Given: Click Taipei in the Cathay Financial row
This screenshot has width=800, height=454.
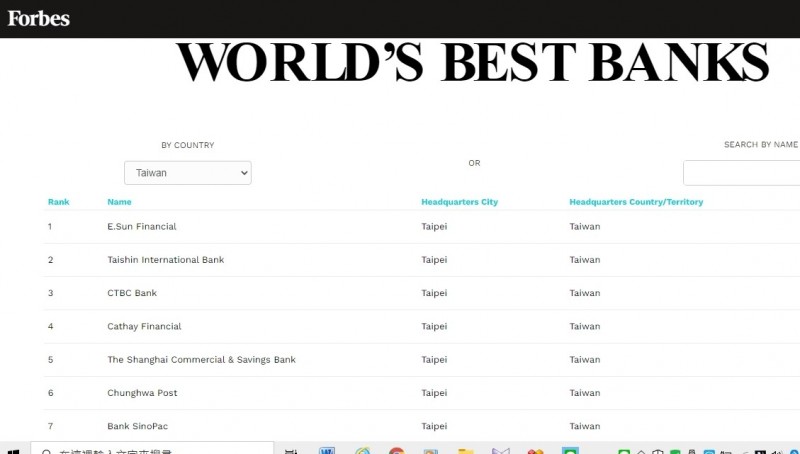Looking at the screenshot, I should (434, 326).
